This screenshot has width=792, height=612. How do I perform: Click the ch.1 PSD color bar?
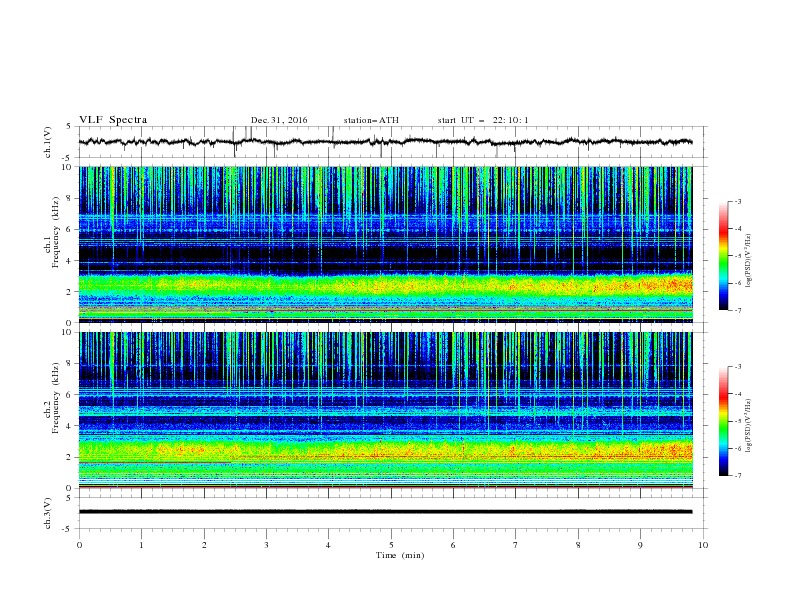[x=723, y=256]
